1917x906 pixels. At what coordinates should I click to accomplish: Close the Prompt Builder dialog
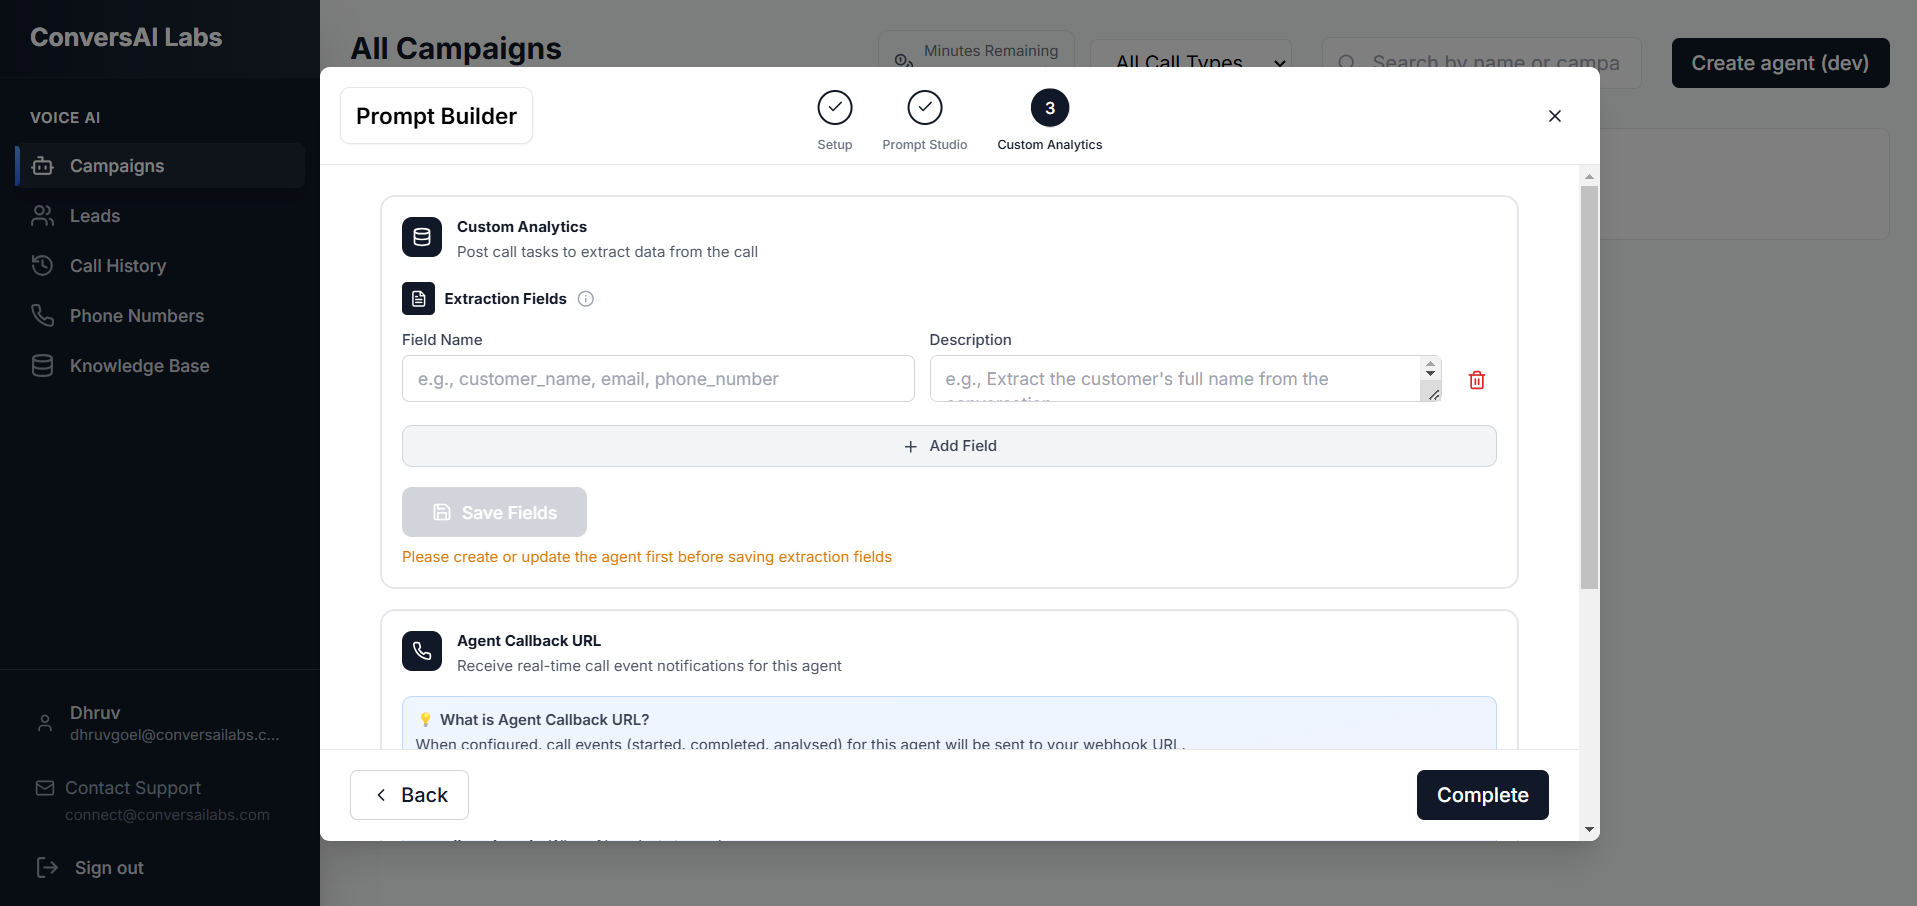pos(1555,116)
